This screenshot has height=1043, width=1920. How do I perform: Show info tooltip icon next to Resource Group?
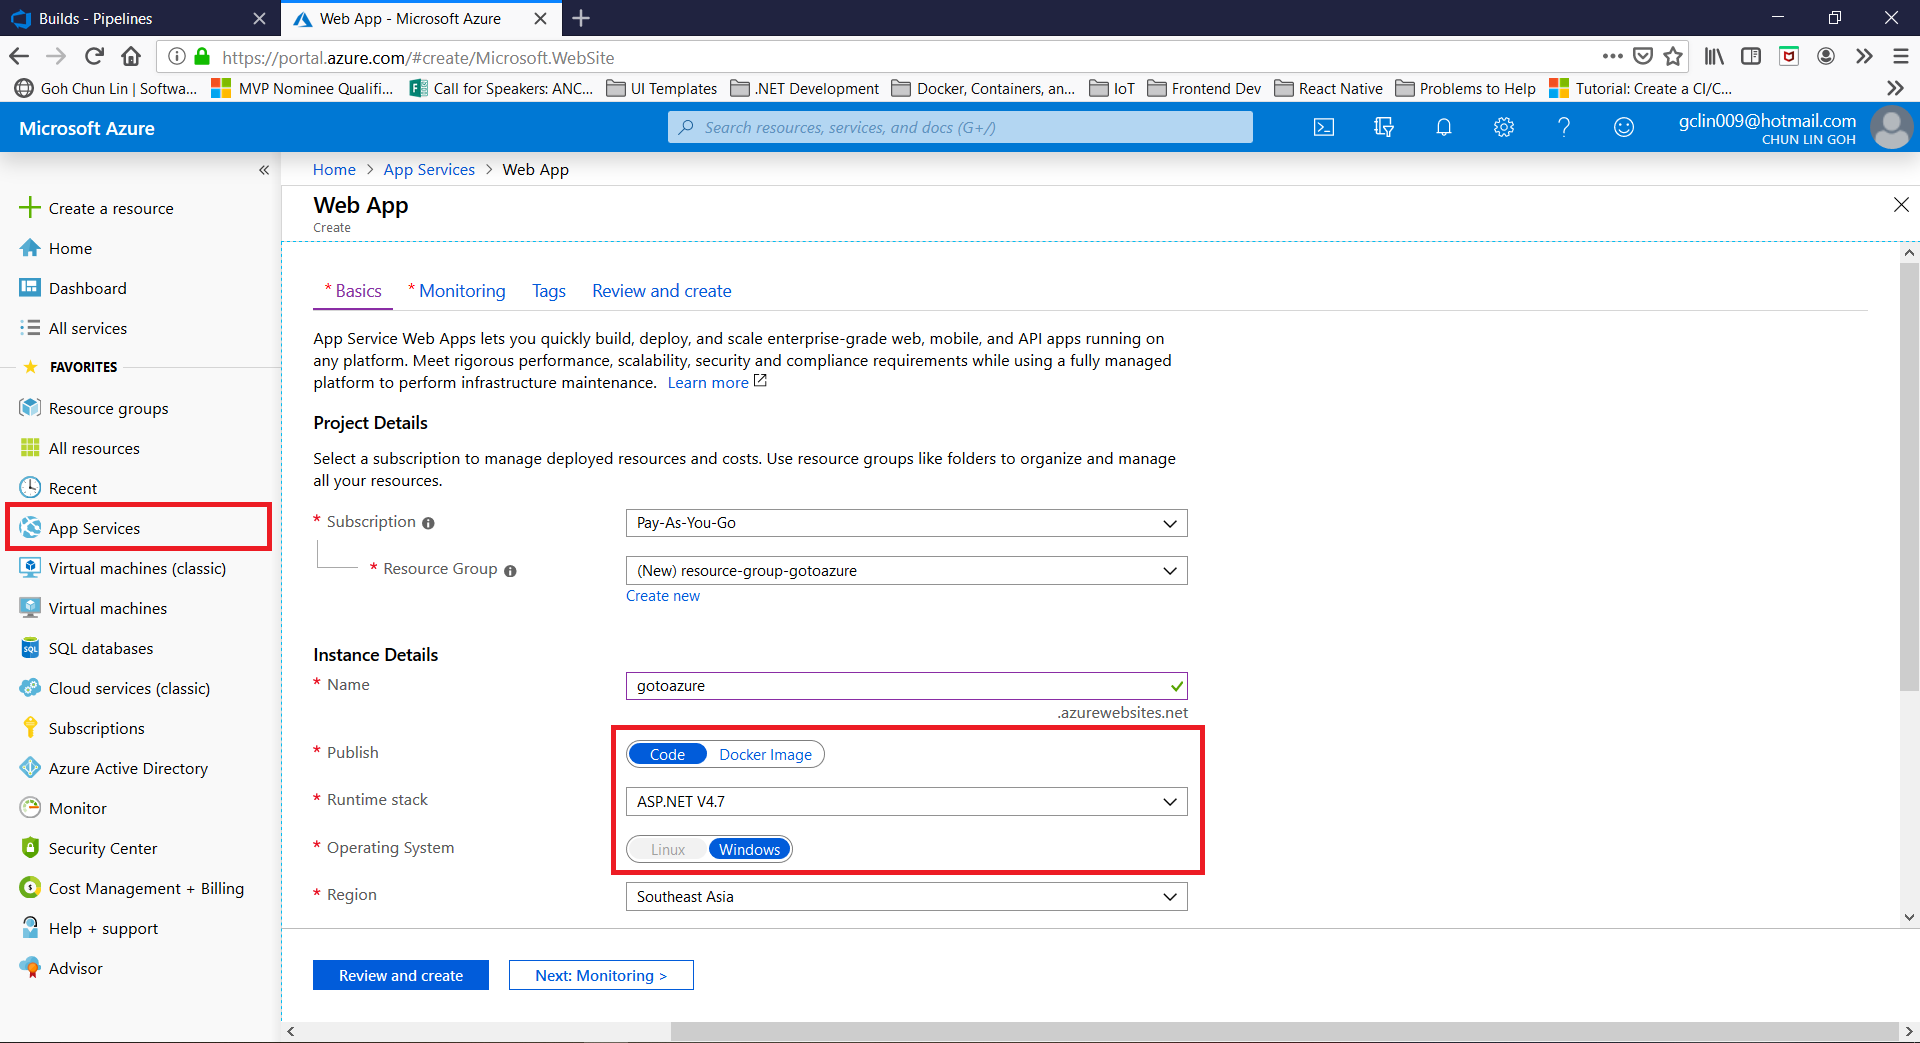(x=510, y=571)
